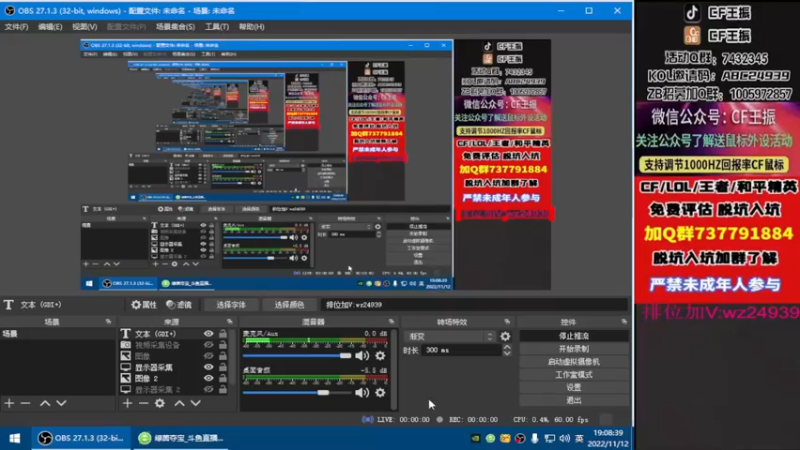Show the 视频采集设备 source eye icon
Viewport: 800px width, 450px height.
pyautogui.click(x=208, y=345)
